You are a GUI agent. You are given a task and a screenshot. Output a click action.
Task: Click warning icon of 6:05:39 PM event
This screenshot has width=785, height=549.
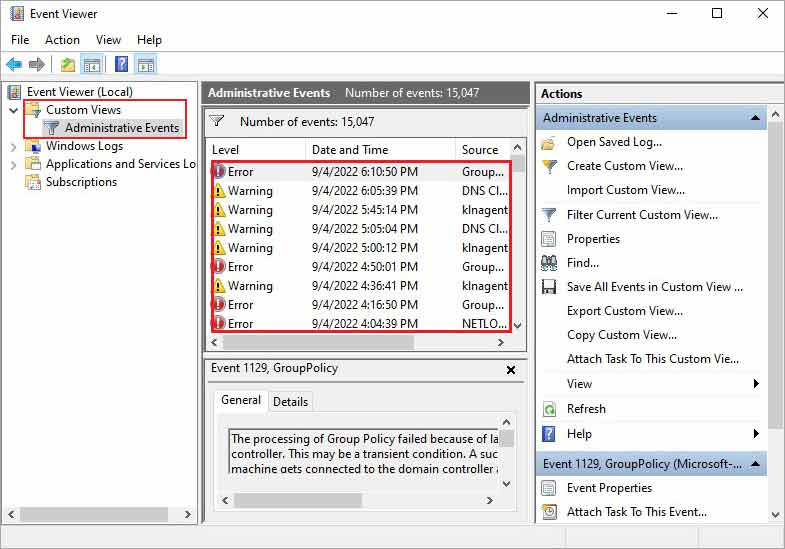pos(219,191)
